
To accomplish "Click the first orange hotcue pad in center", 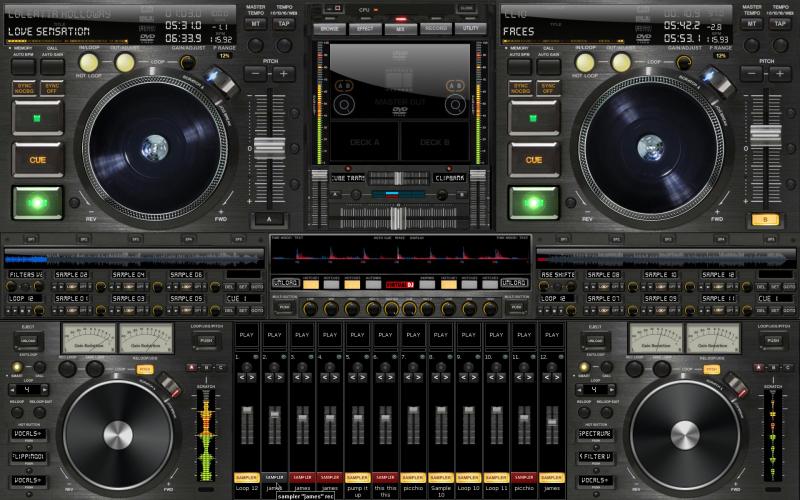I will pyautogui.click(x=311, y=283).
